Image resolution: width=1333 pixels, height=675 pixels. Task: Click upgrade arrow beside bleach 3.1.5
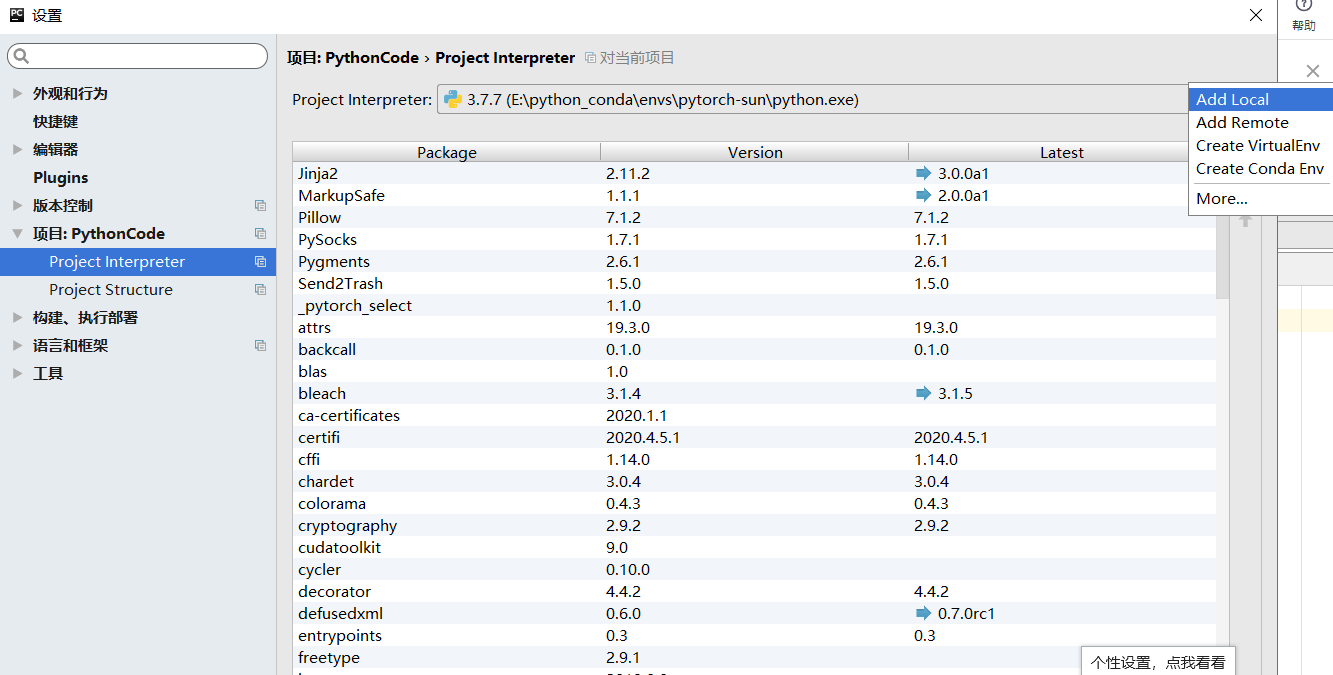(924, 393)
